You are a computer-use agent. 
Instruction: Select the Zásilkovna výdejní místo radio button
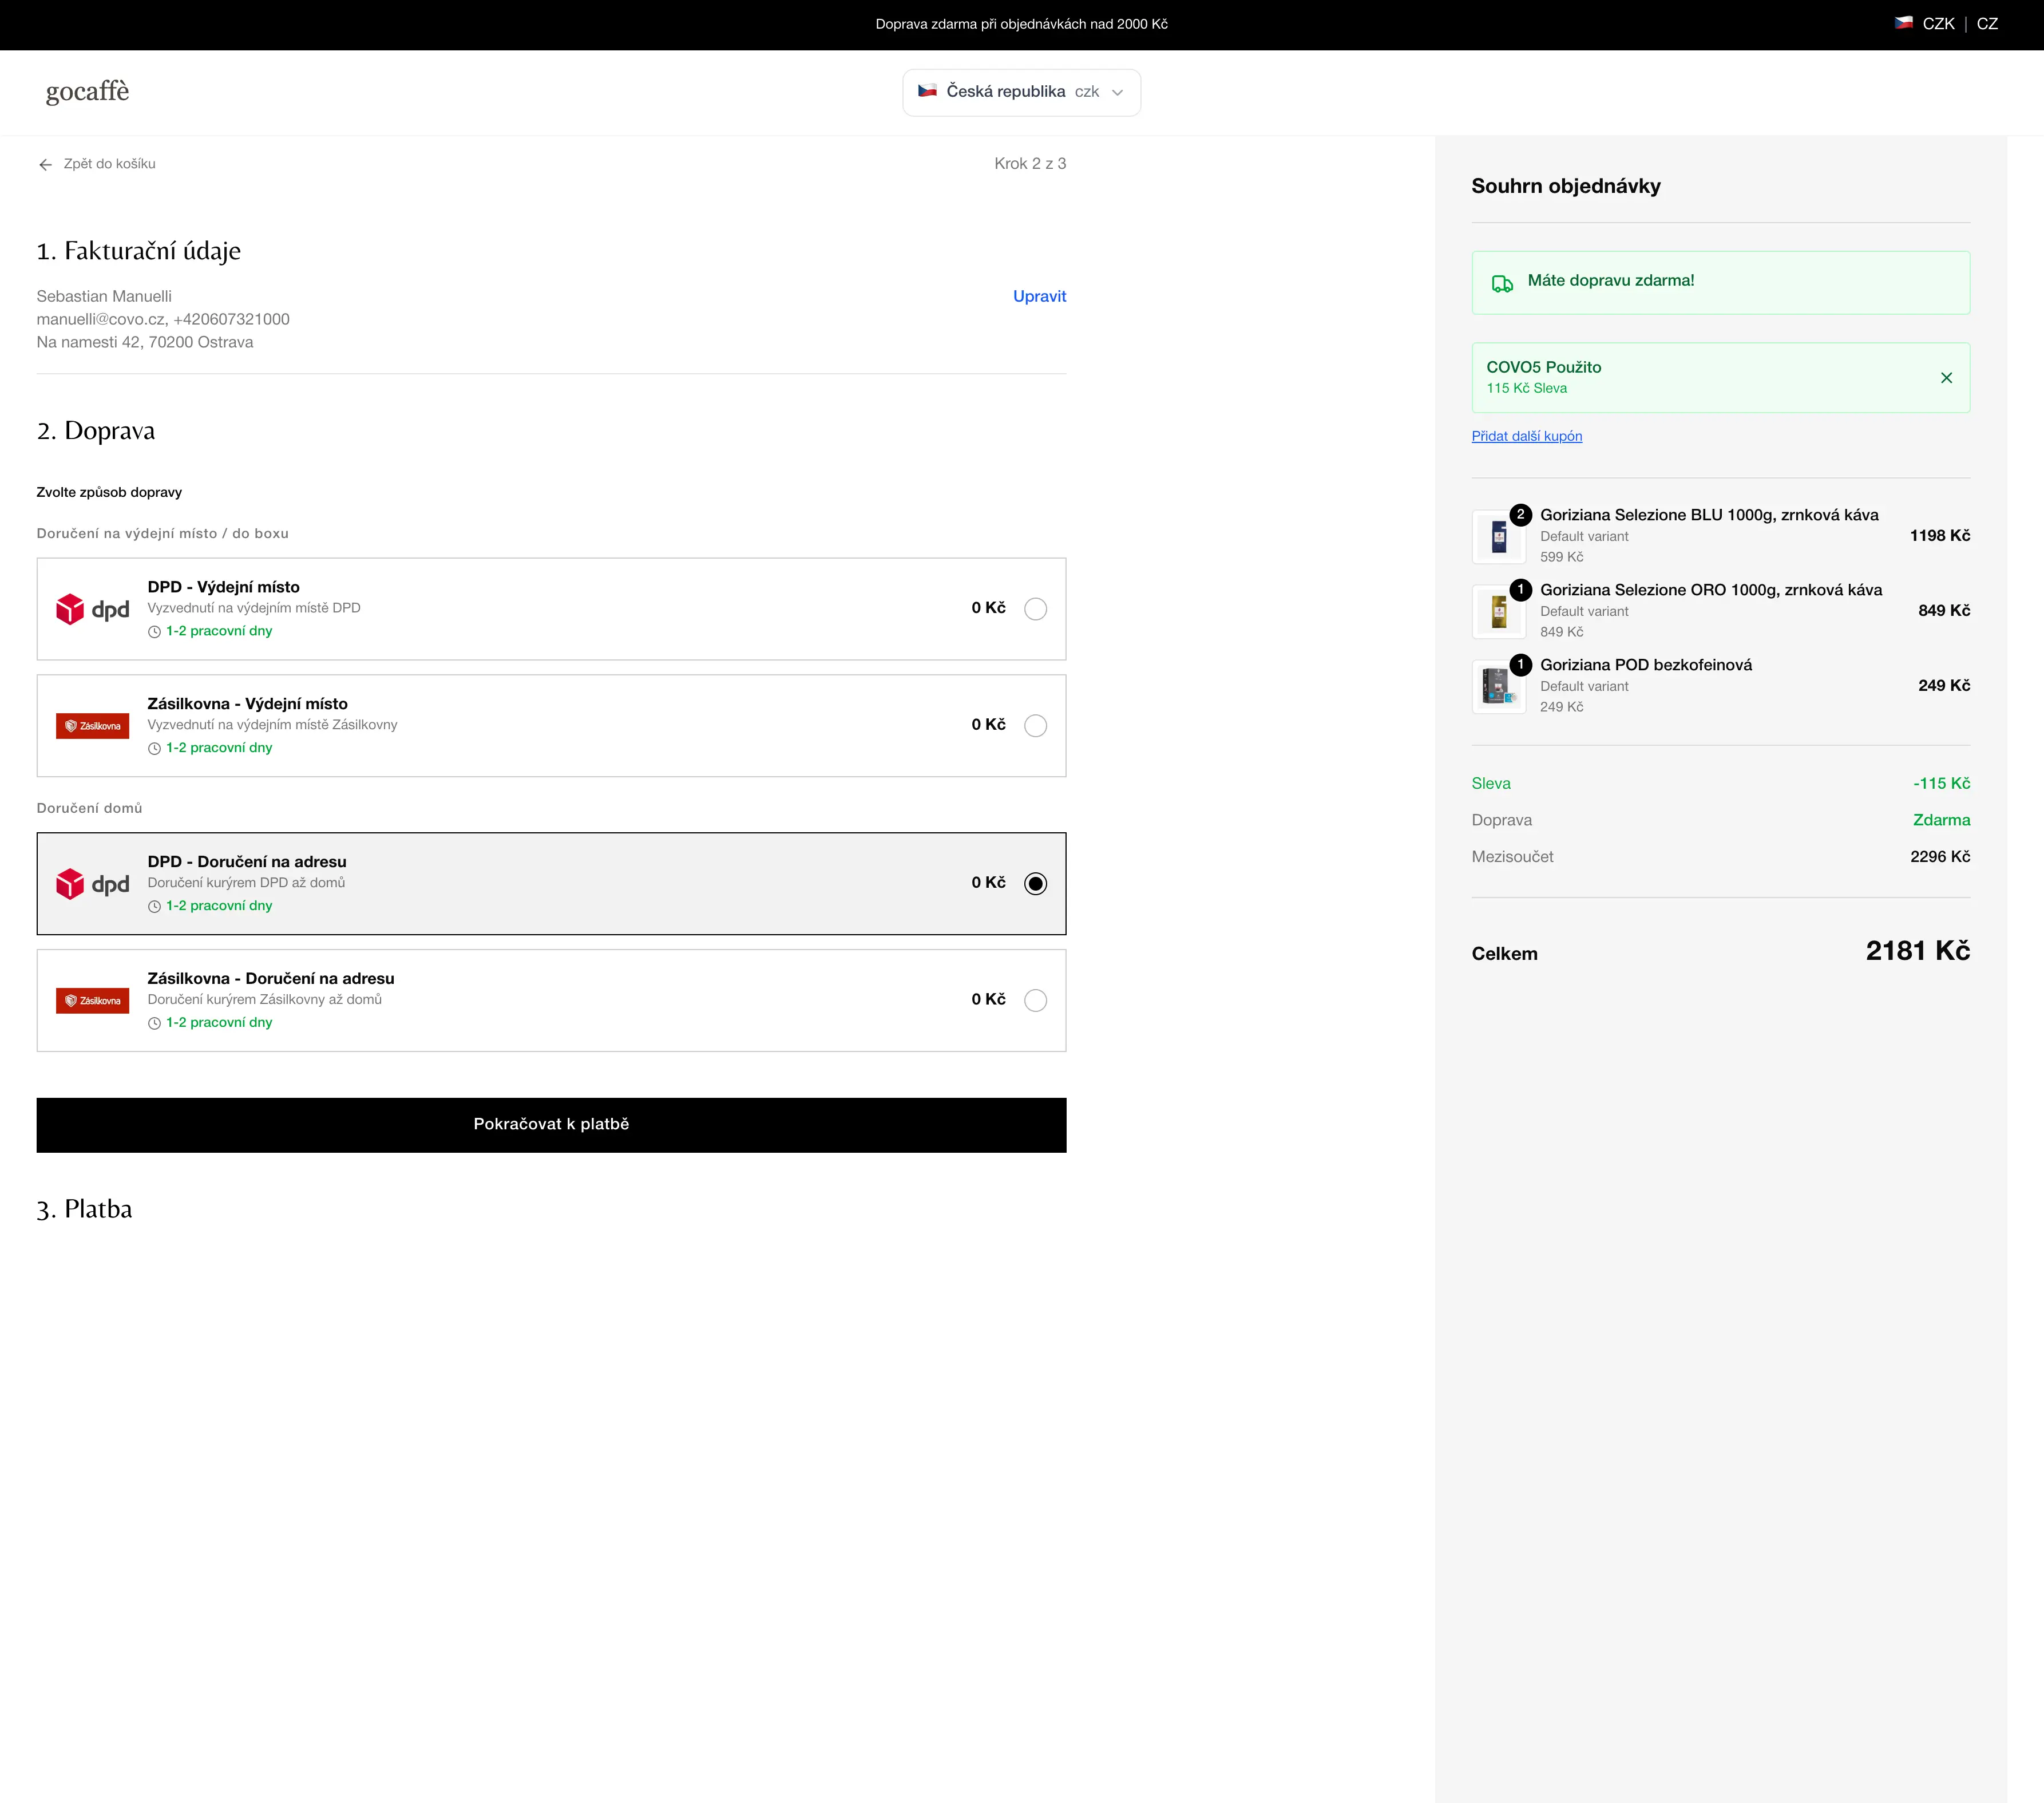1036,725
